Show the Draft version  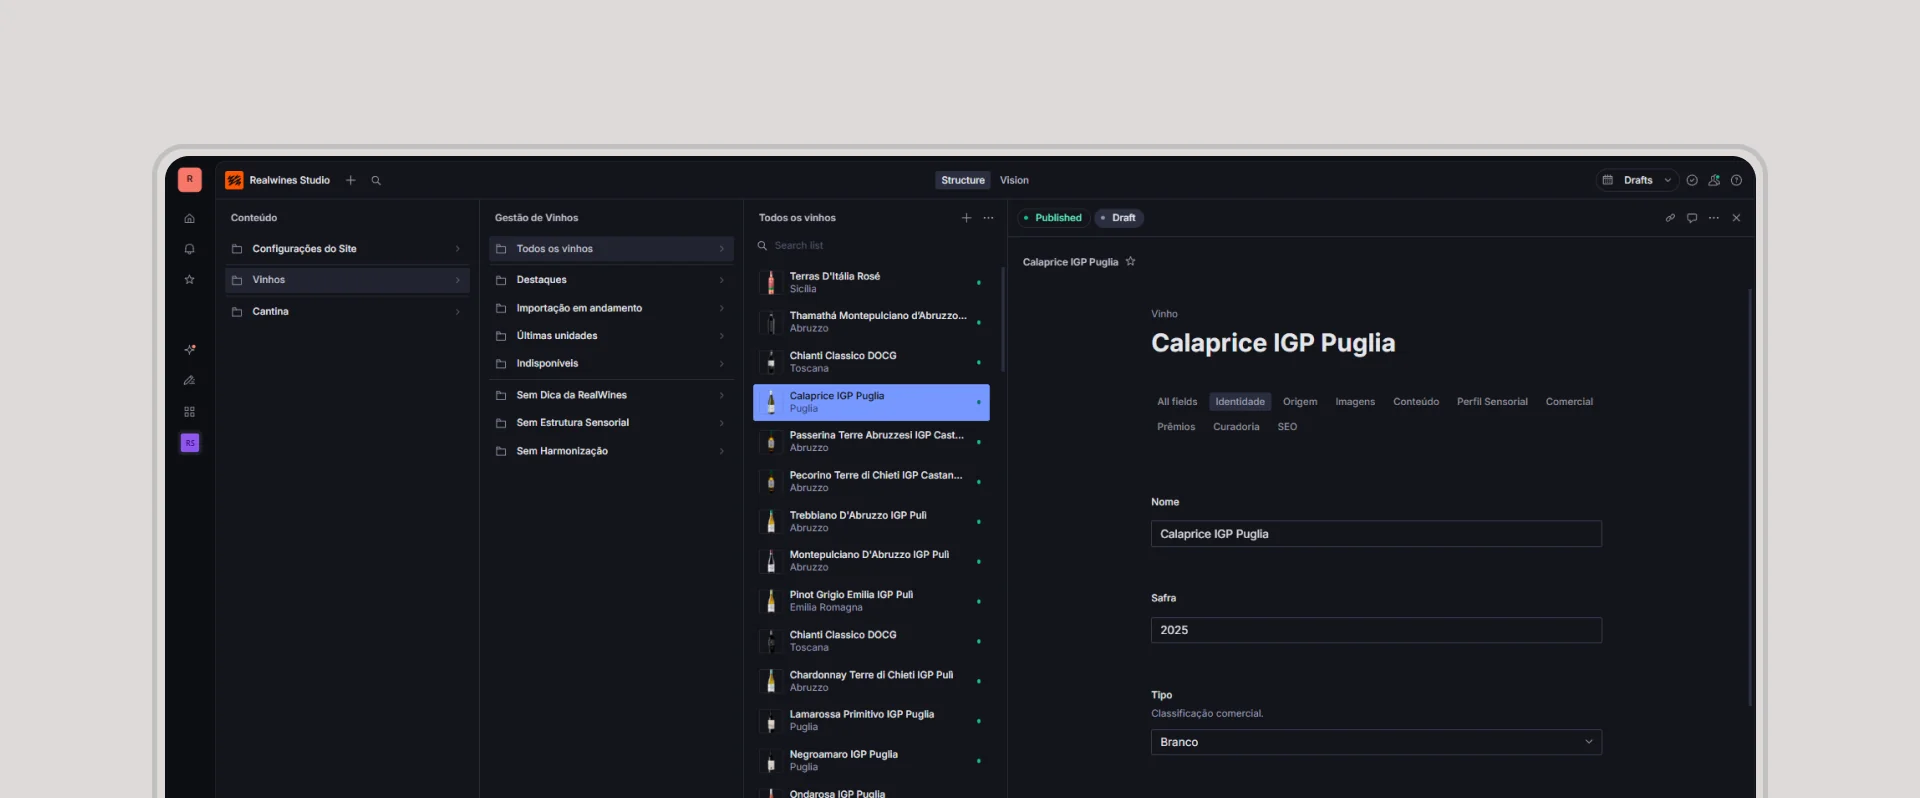click(1119, 218)
